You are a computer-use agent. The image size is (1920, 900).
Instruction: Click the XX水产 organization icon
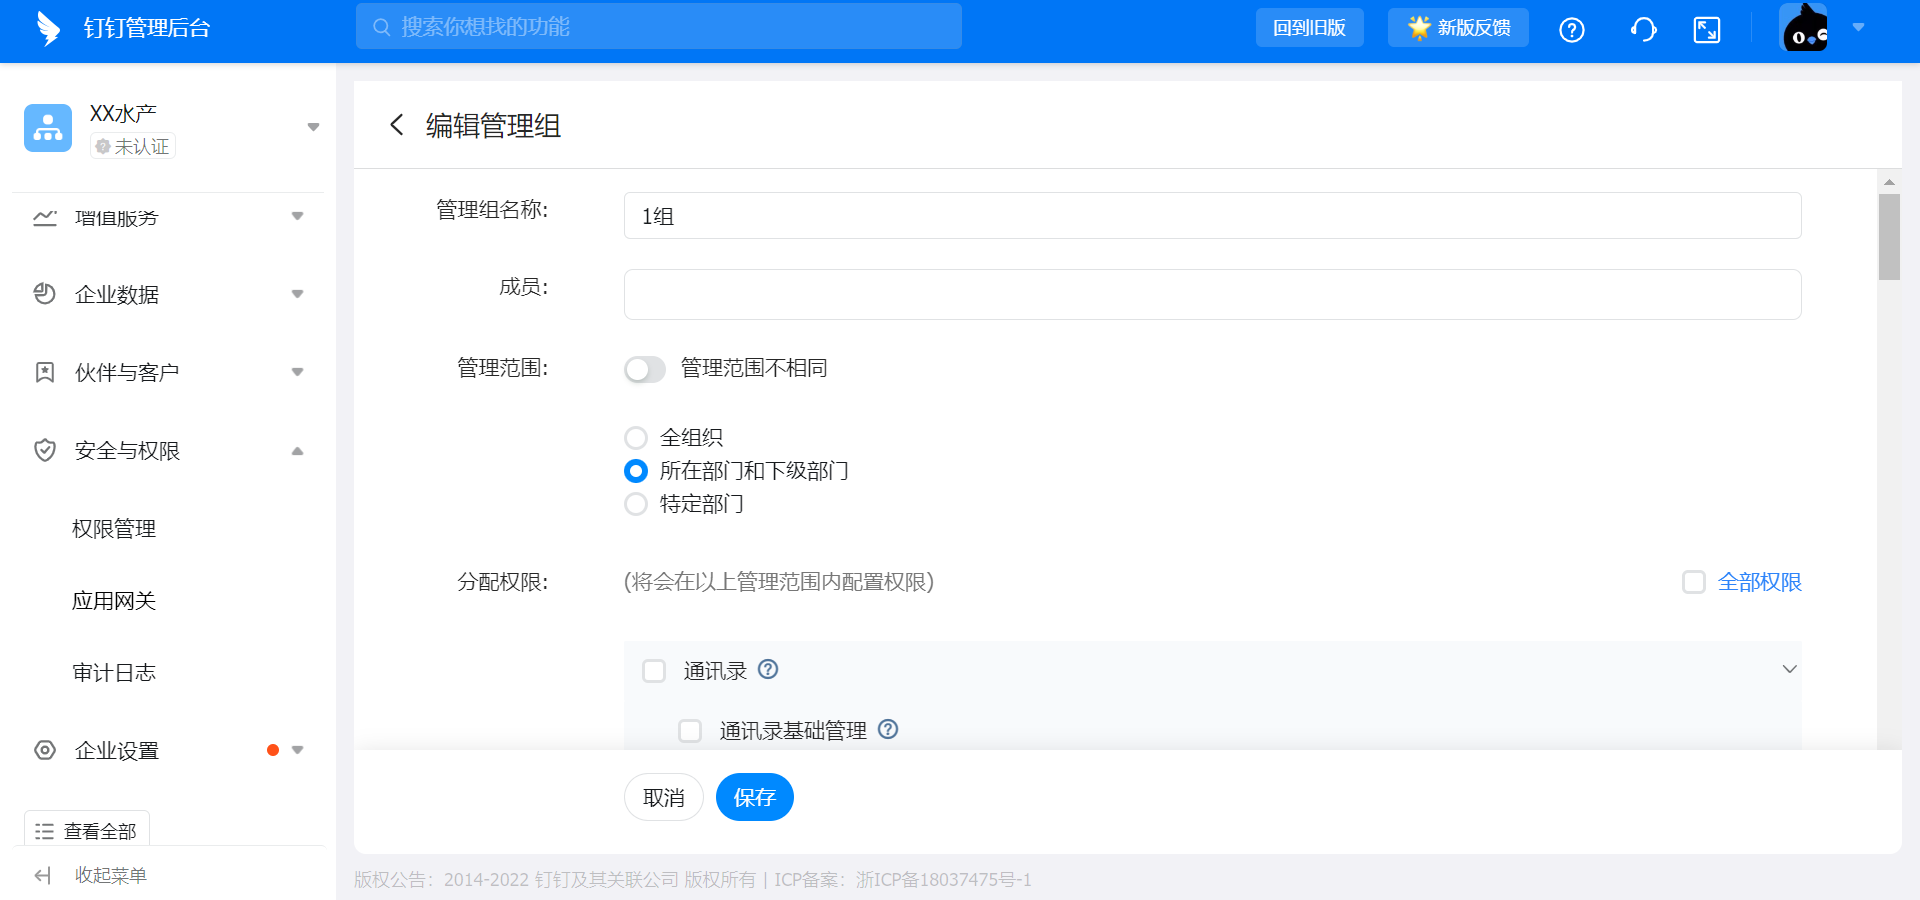click(48, 128)
